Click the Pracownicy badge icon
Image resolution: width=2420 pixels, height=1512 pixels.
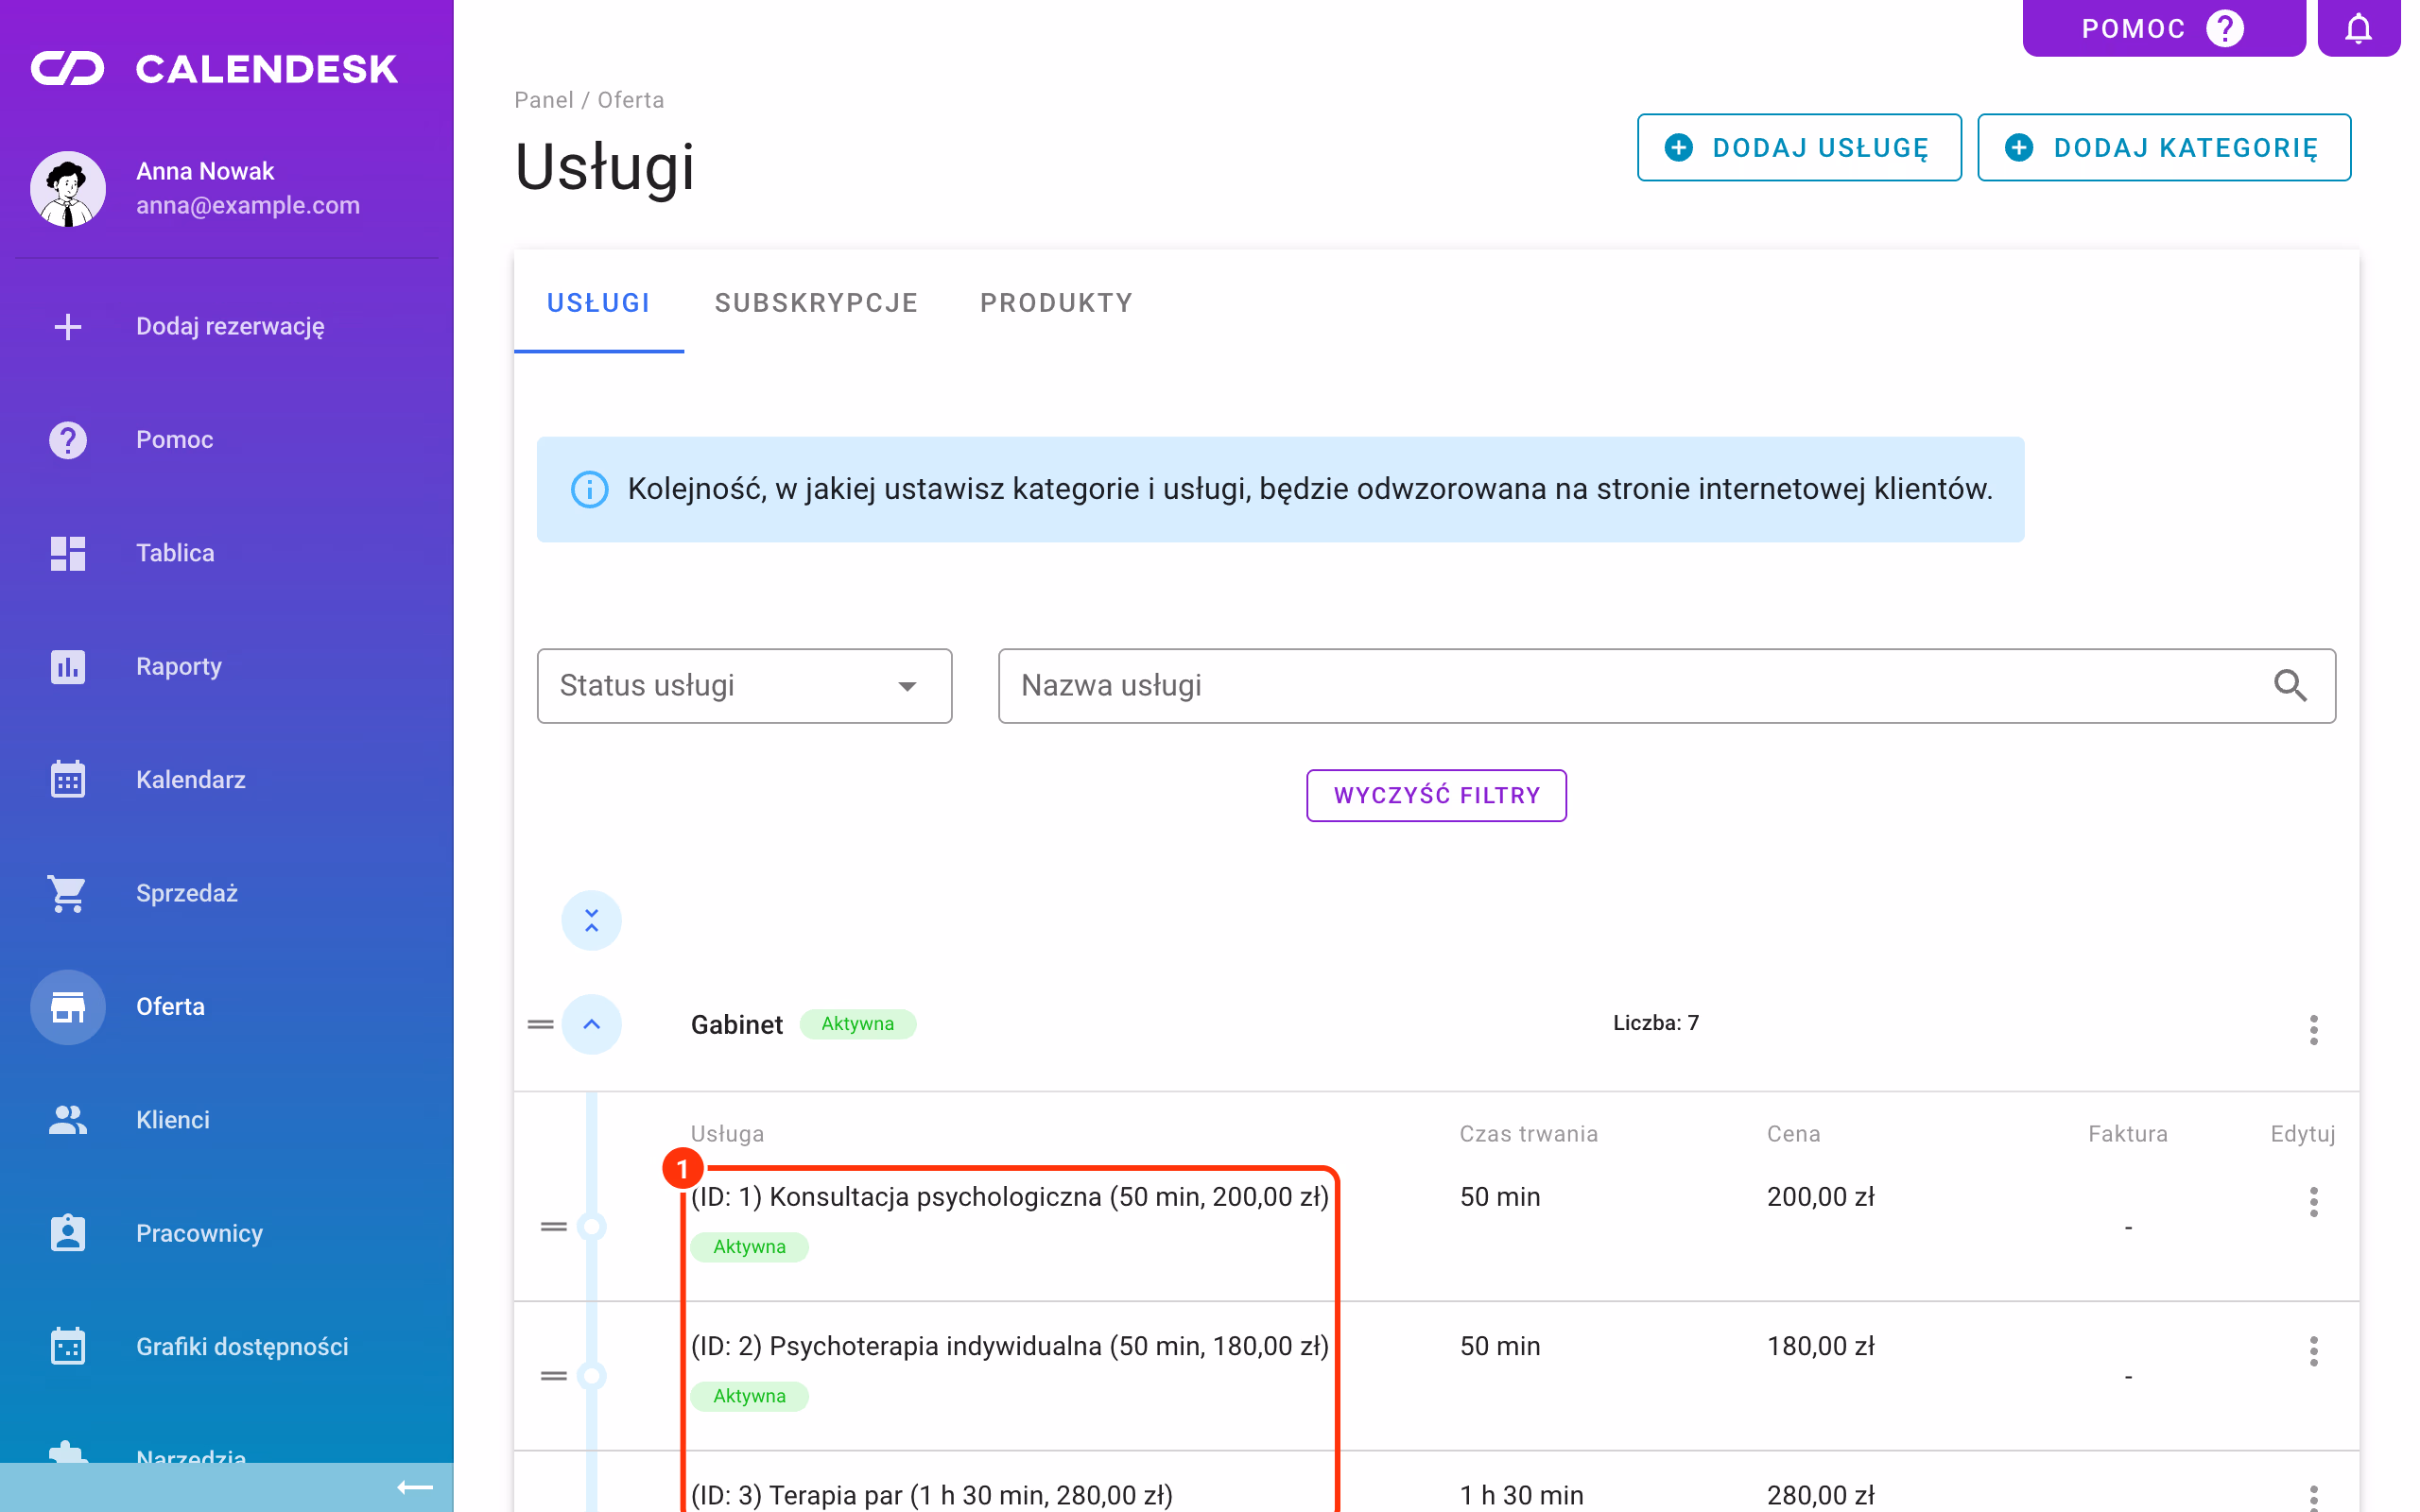click(x=68, y=1232)
